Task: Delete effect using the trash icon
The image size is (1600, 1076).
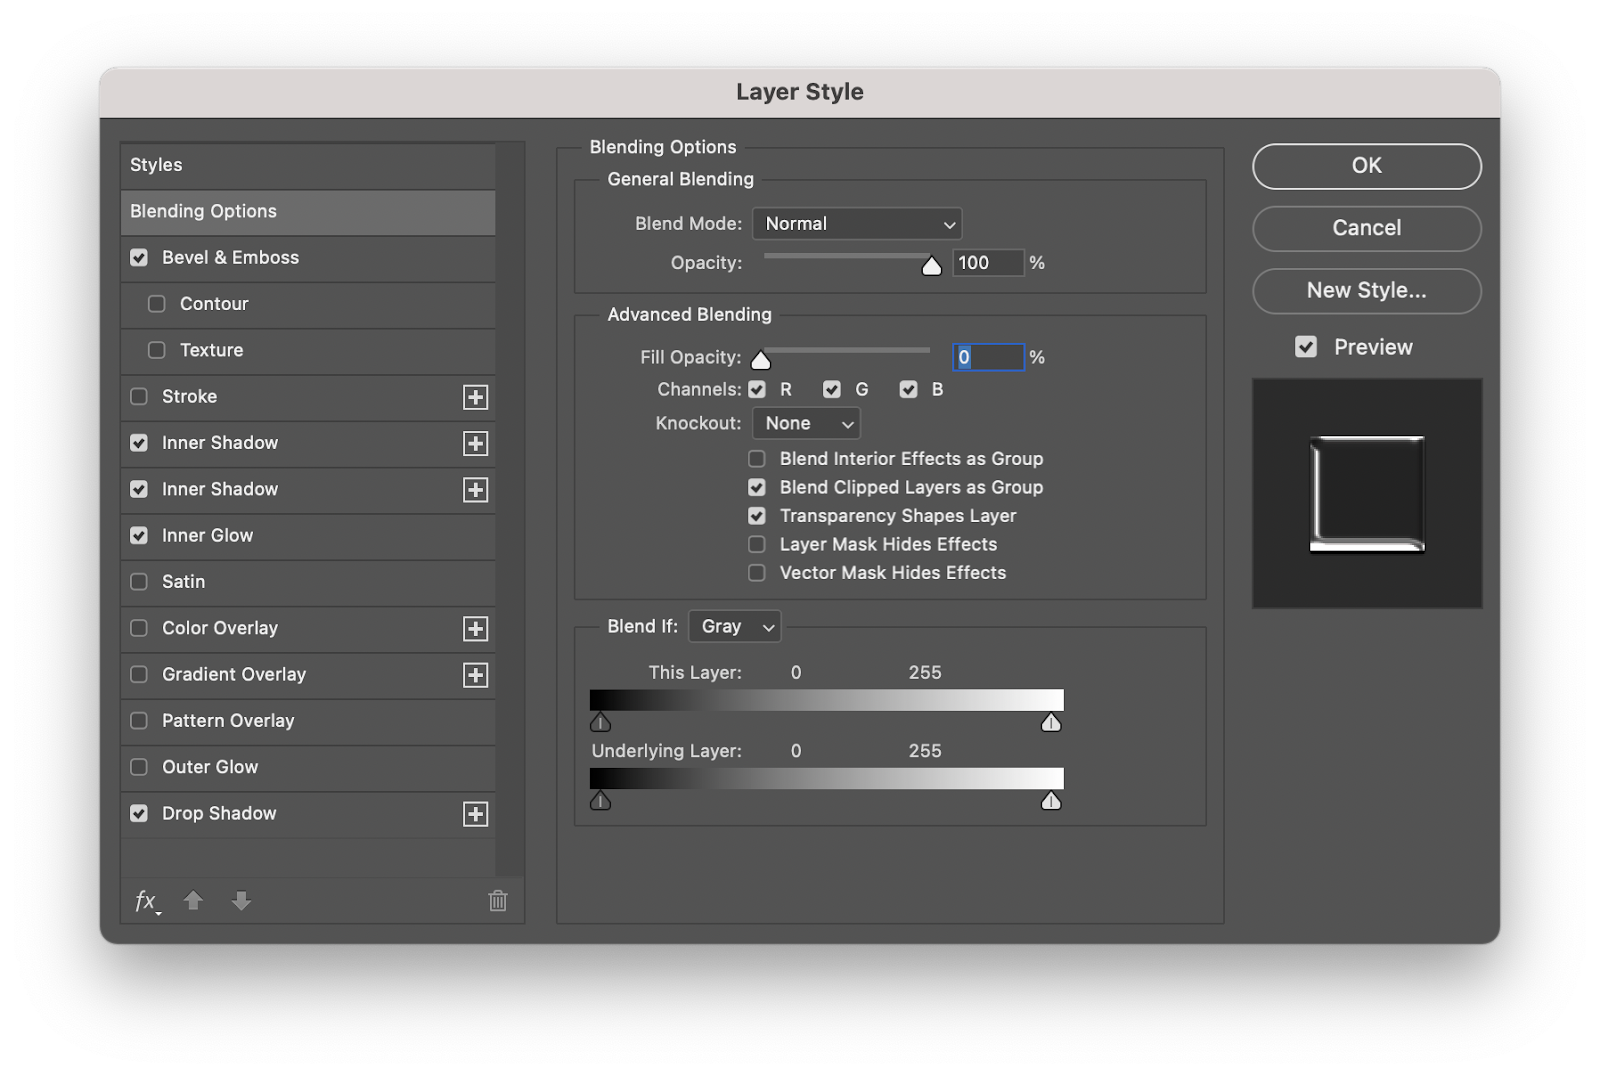Action: [x=498, y=901]
